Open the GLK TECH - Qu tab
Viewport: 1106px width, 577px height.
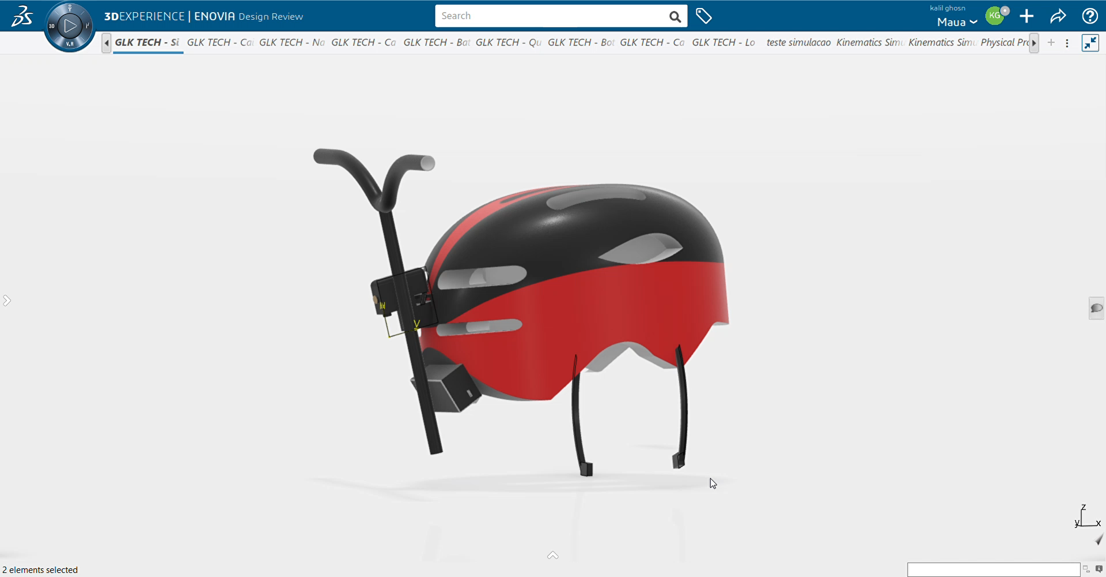[x=509, y=42]
